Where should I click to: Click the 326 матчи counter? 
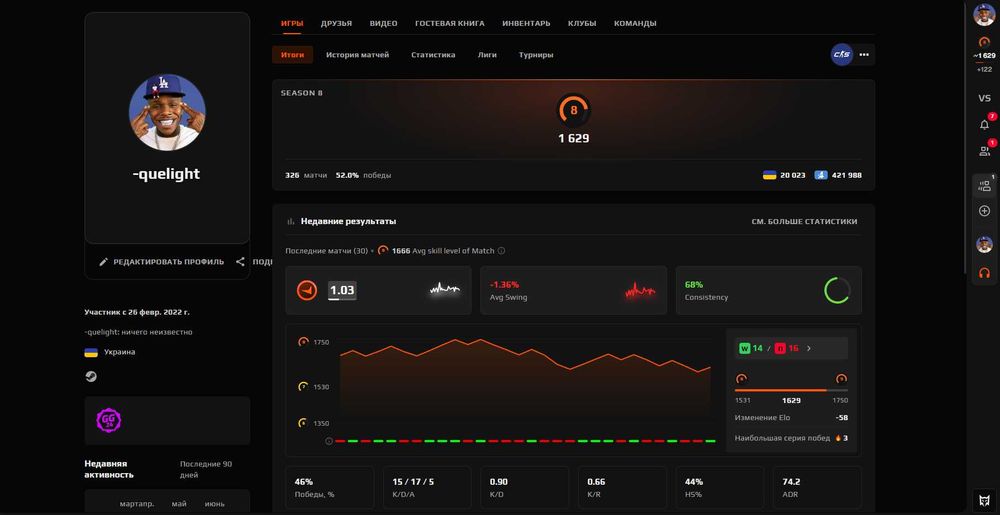click(305, 175)
